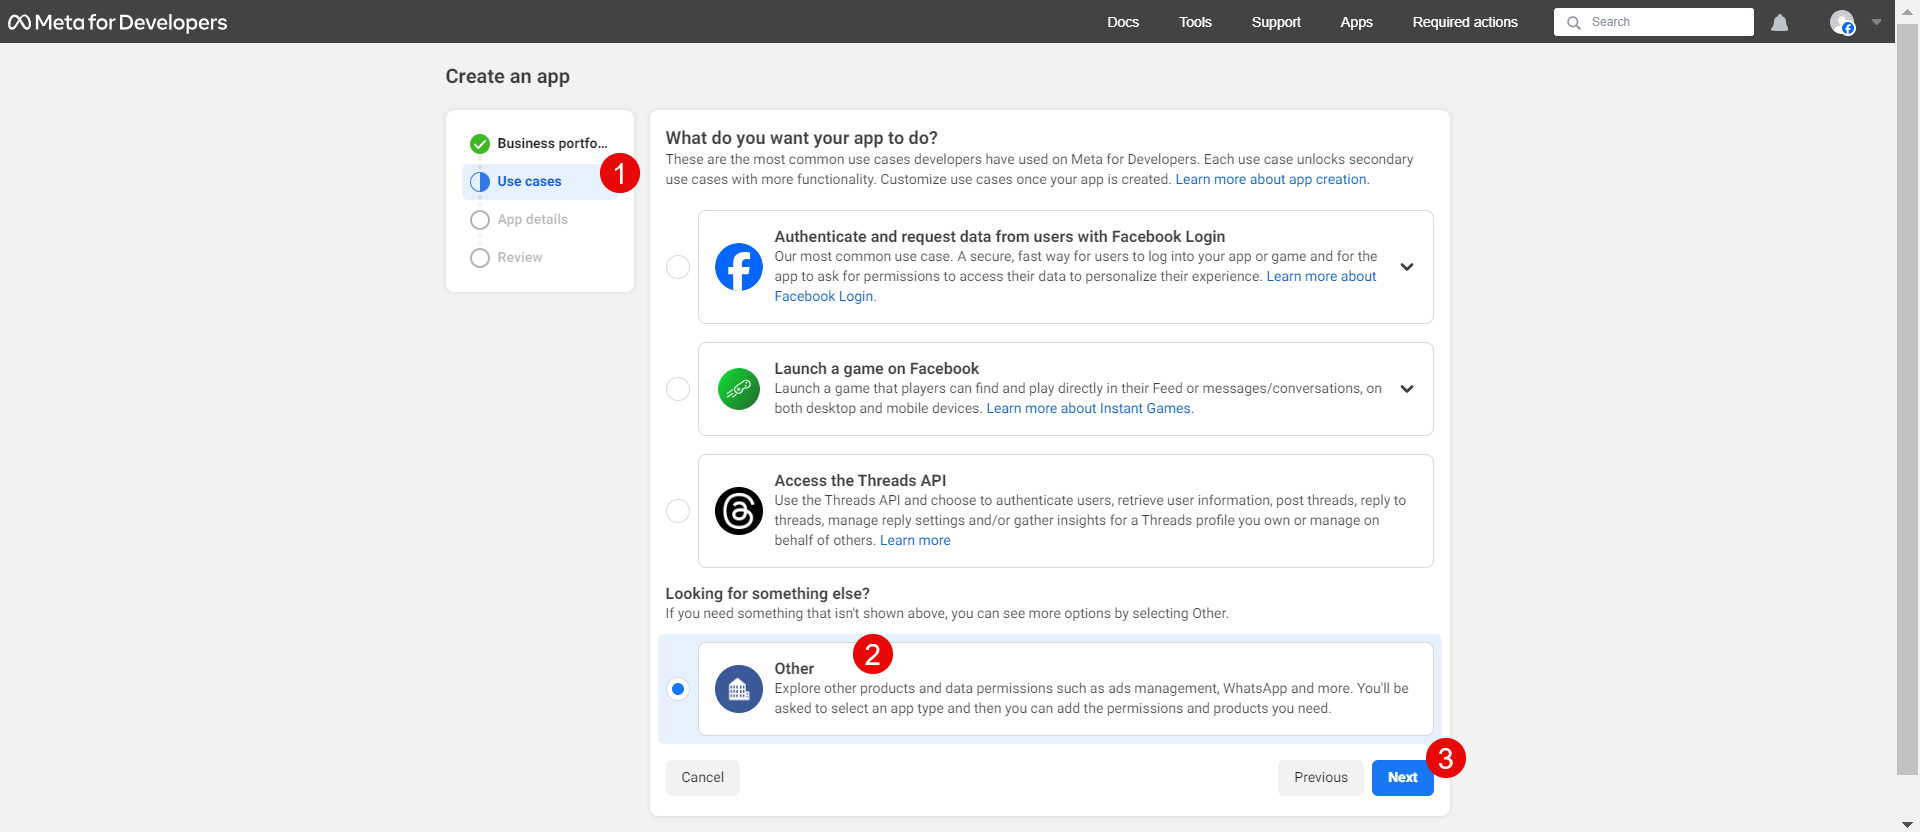1920x832 pixels.
Task: Open the account dropdown arrow
Action: coord(1876,22)
